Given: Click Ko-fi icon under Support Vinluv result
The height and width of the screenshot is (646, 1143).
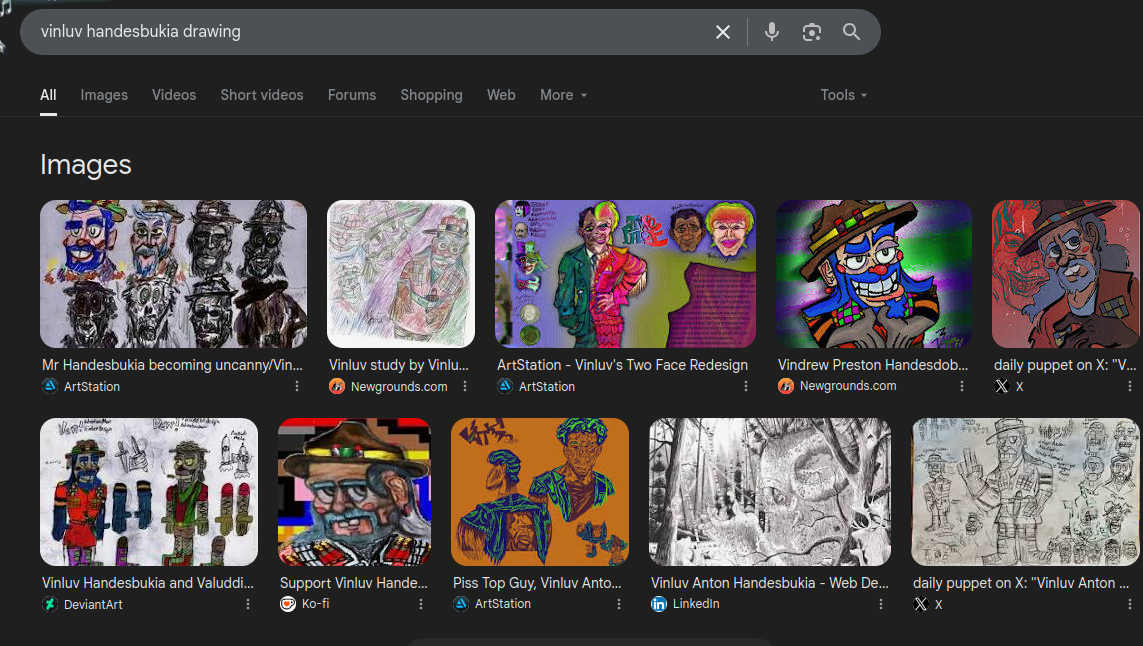Looking at the screenshot, I should (x=288, y=604).
